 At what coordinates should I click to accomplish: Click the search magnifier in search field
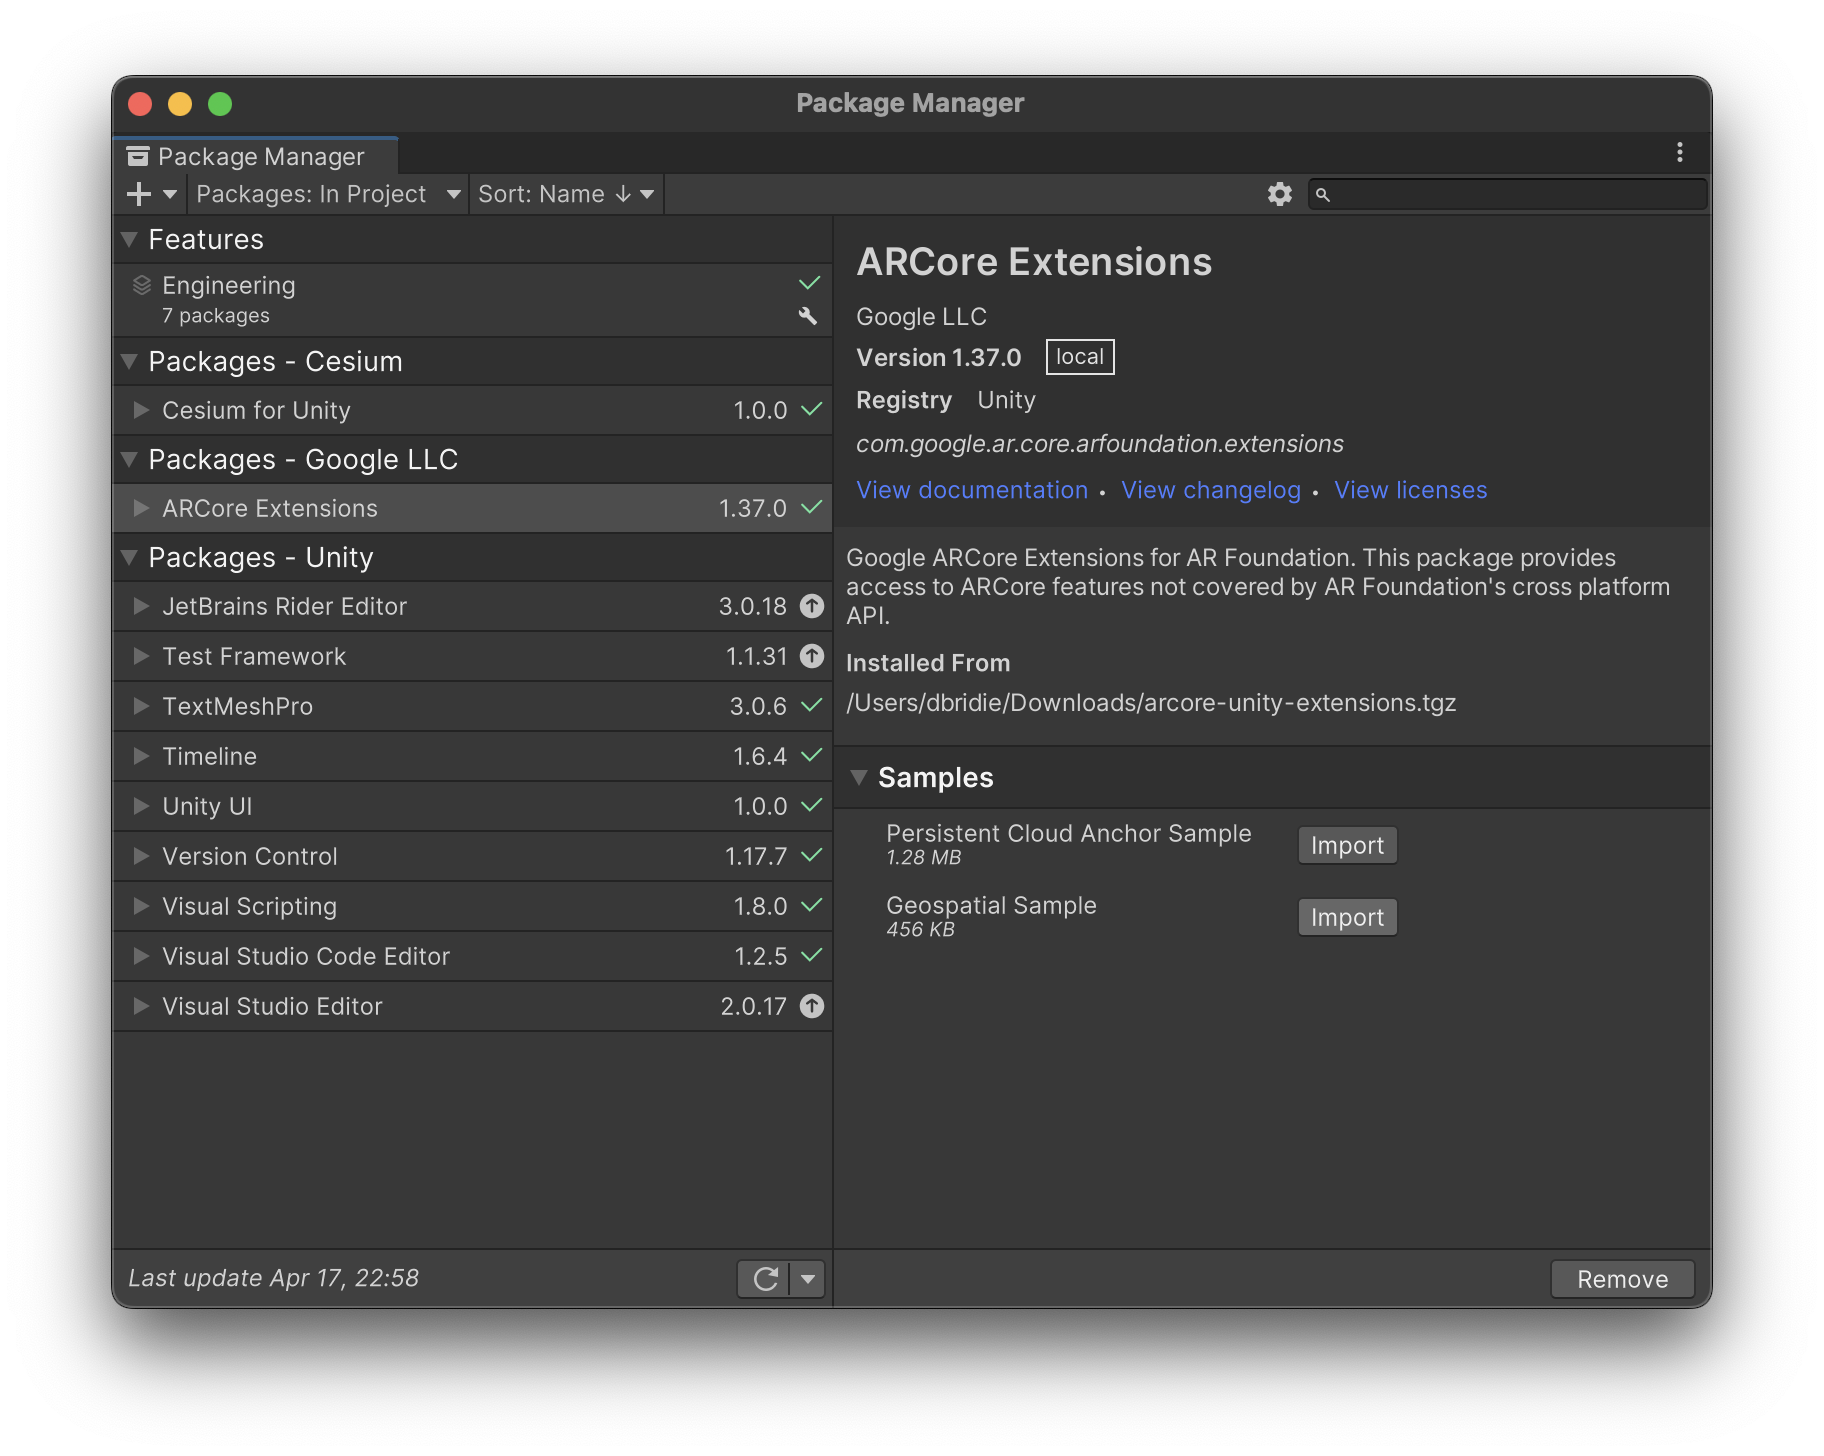click(x=1322, y=195)
